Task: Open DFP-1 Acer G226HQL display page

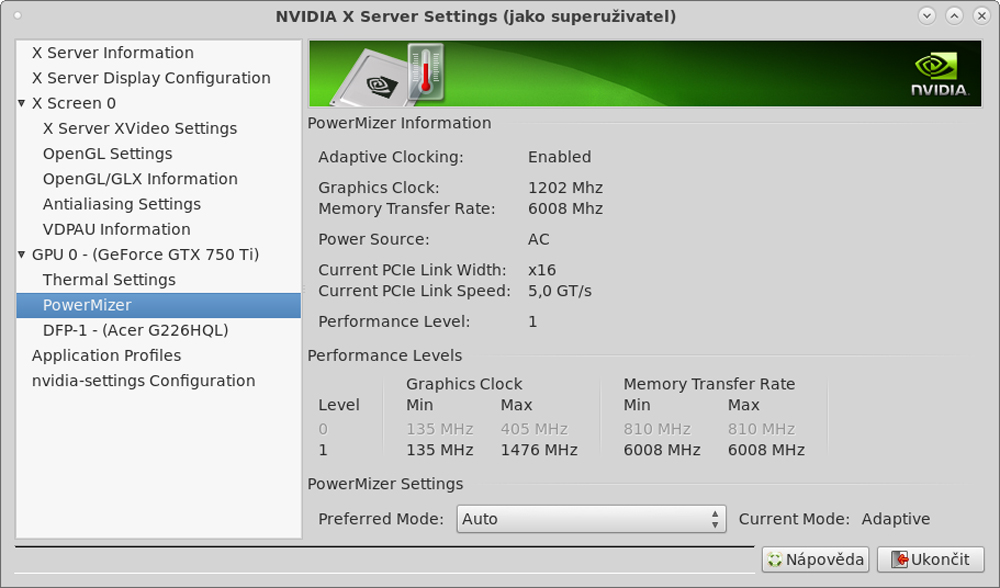Action: (x=135, y=330)
